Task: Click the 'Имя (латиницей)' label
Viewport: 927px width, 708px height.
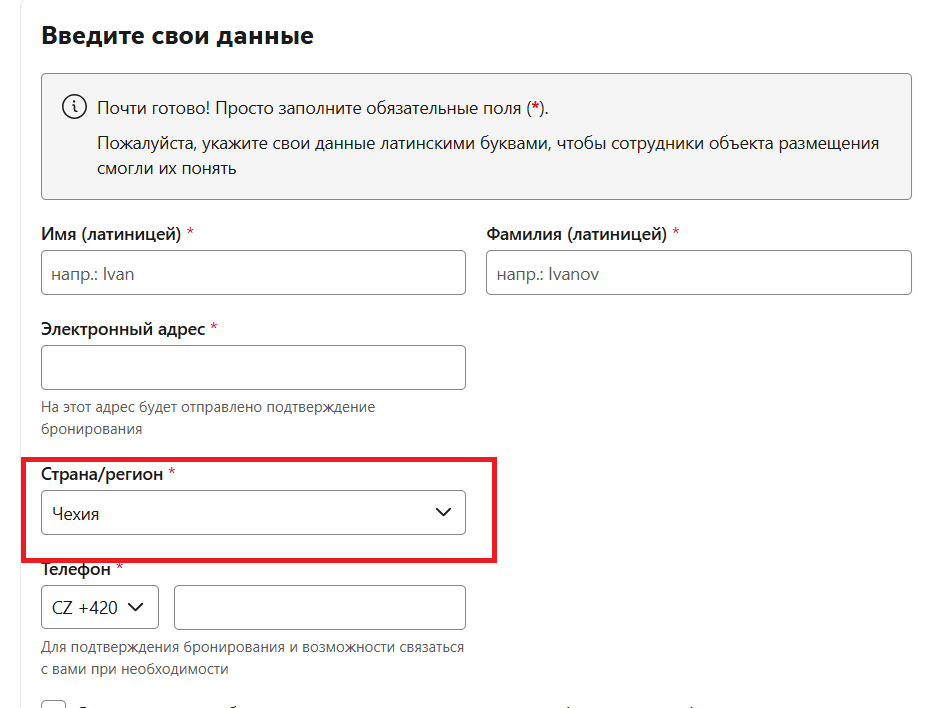Action: [x=111, y=234]
